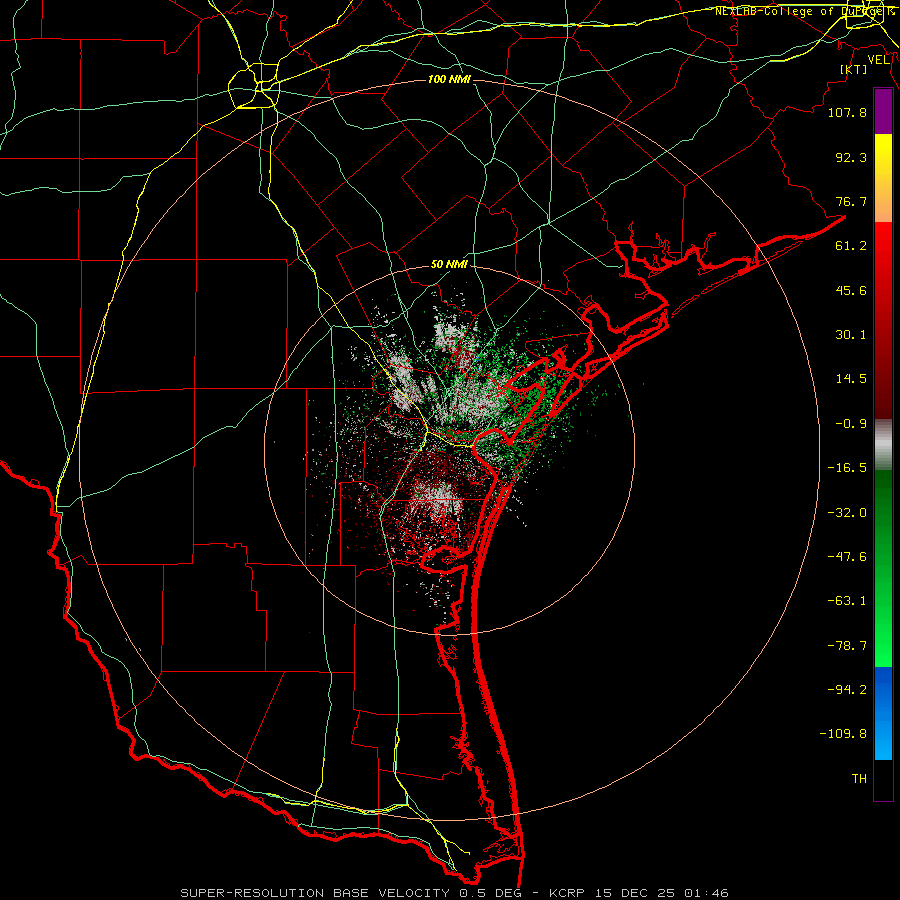Viewport: 900px width, 900px height.
Task: Click the 50 NMI range ring label
Action: click(449, 264)
